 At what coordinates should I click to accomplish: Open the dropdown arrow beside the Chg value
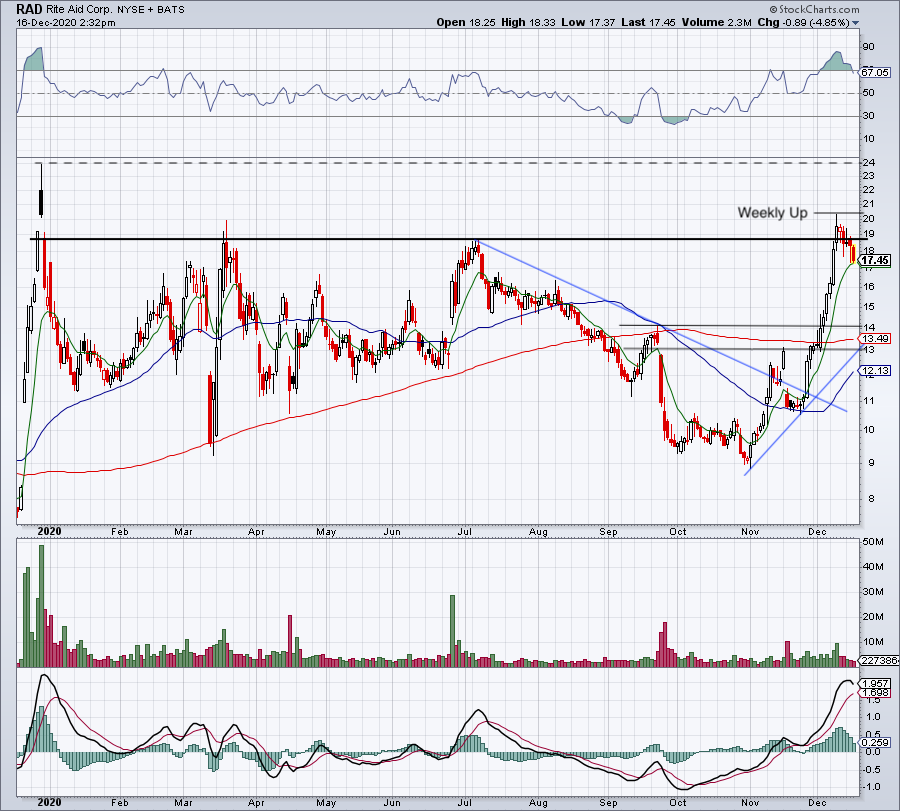(x=856, y=23)
